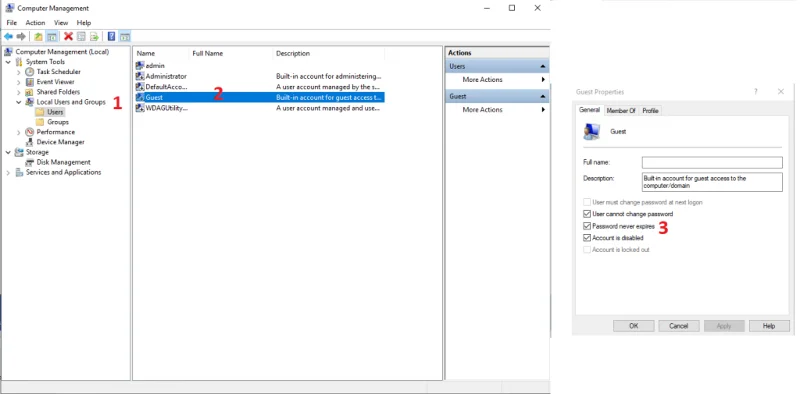
Task: Click the Properties toolbar icon
Action: pos(81,37)
